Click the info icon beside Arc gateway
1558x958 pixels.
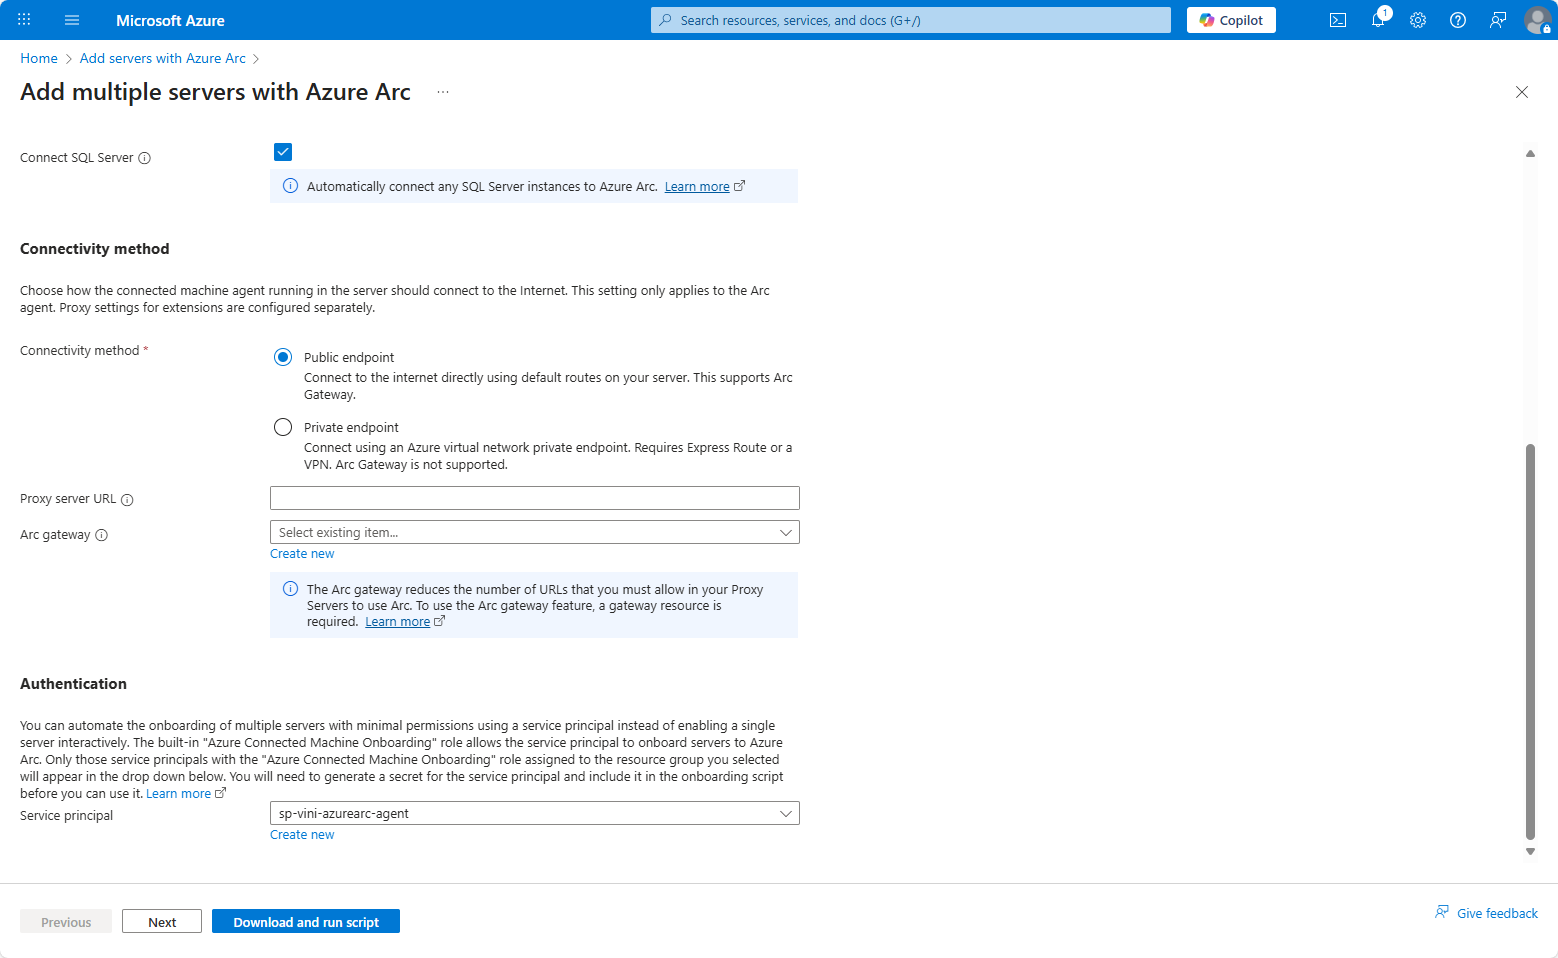click(101, 535)
